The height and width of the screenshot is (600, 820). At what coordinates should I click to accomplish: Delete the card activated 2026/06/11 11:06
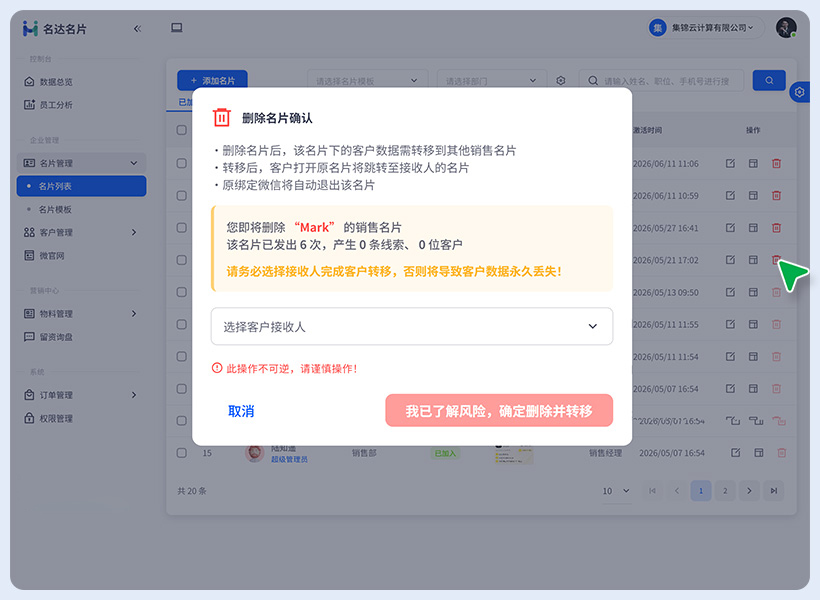[777, 164]
